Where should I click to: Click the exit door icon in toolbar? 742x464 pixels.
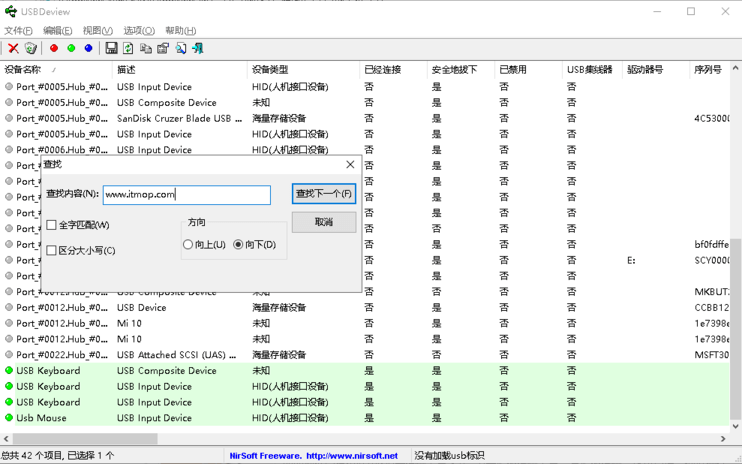tap(198, 48)
